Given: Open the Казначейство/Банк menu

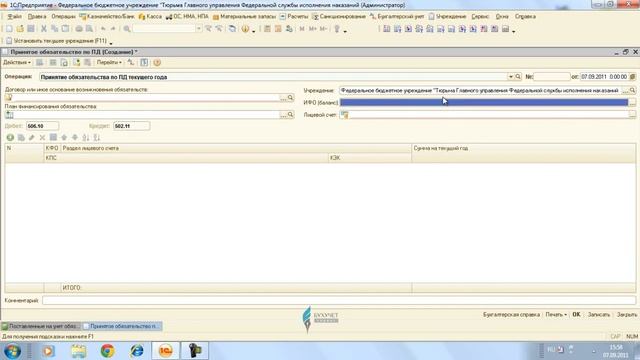Looking at the screenshot, I should tap(107, 17).
